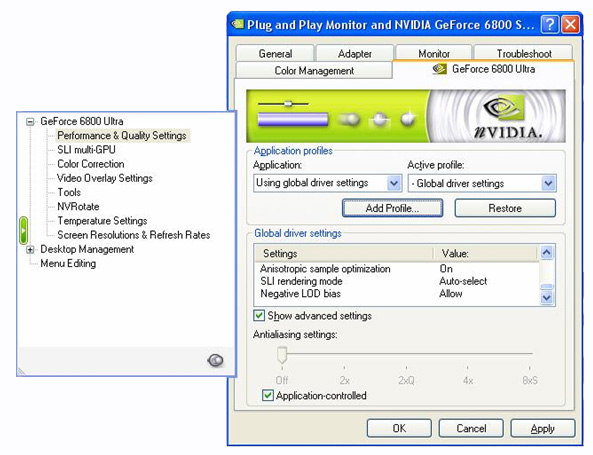Toggle the Application-controlled checkbox
This screenshot has width=593, height=455.
click(x=268, y=396)
